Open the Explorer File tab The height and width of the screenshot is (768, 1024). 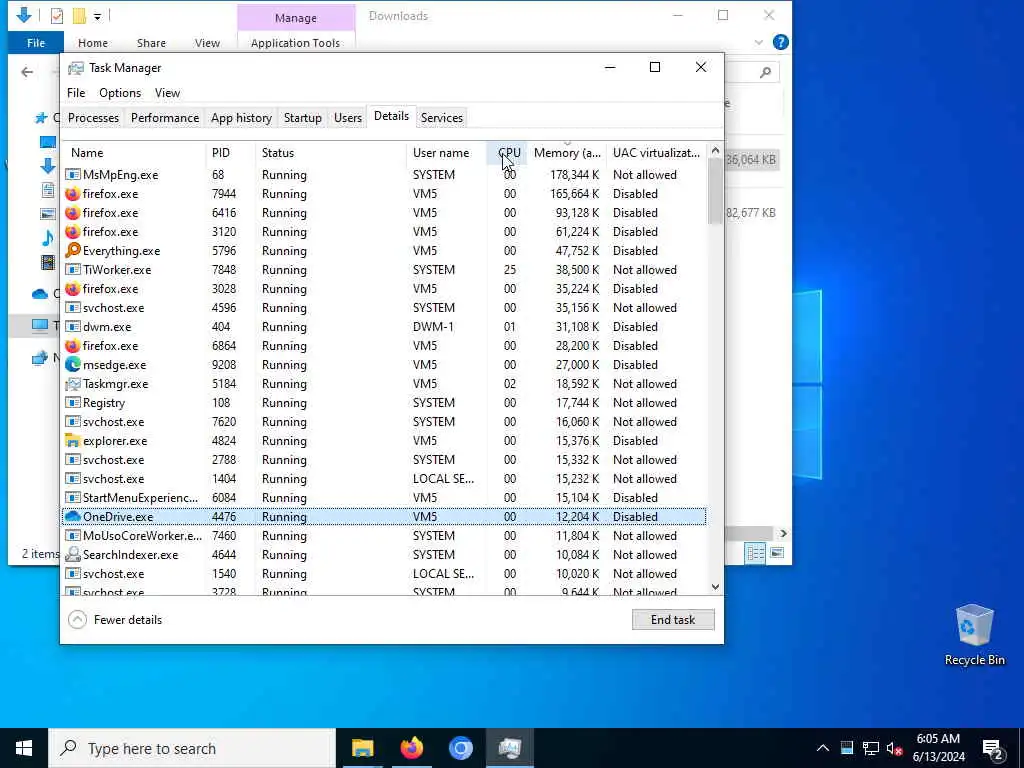[x=36, y=43]
